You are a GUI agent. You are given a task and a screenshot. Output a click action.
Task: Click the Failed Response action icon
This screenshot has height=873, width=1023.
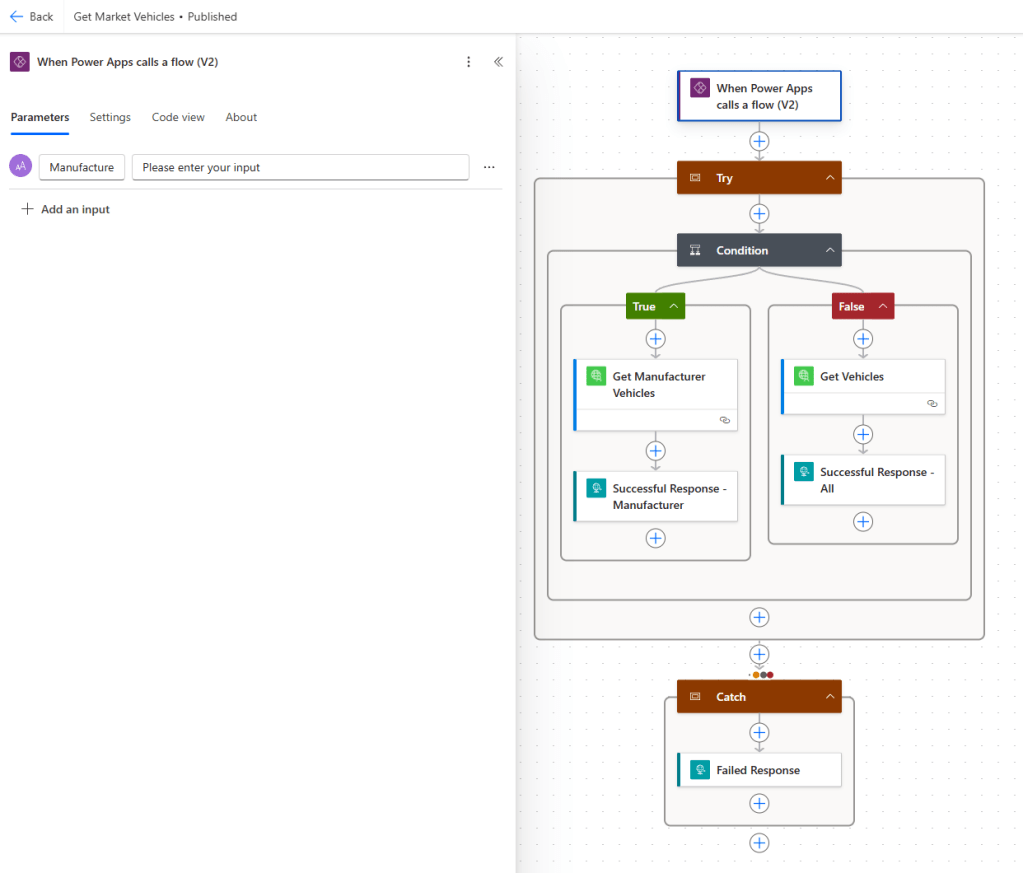(700, 770)
